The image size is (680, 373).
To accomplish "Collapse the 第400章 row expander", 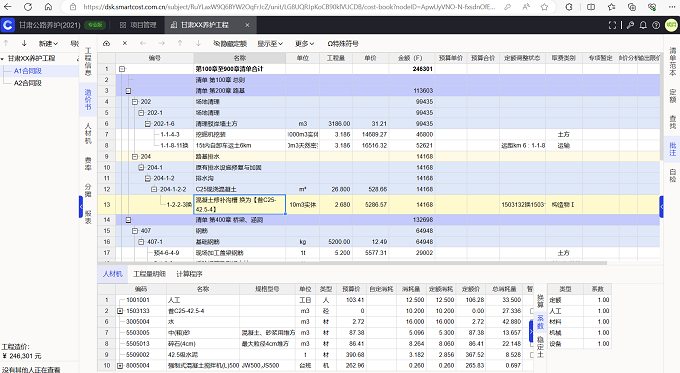I will [128, 220].
